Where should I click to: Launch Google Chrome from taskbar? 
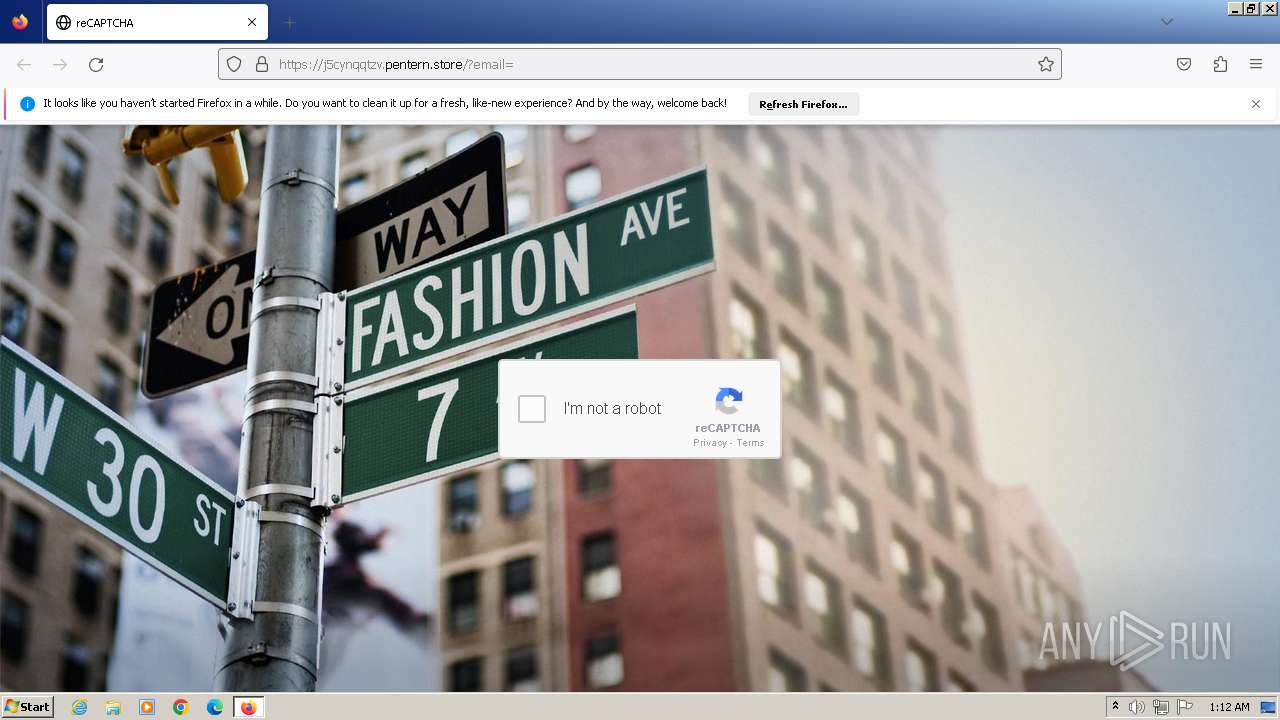tap(181, 707)
